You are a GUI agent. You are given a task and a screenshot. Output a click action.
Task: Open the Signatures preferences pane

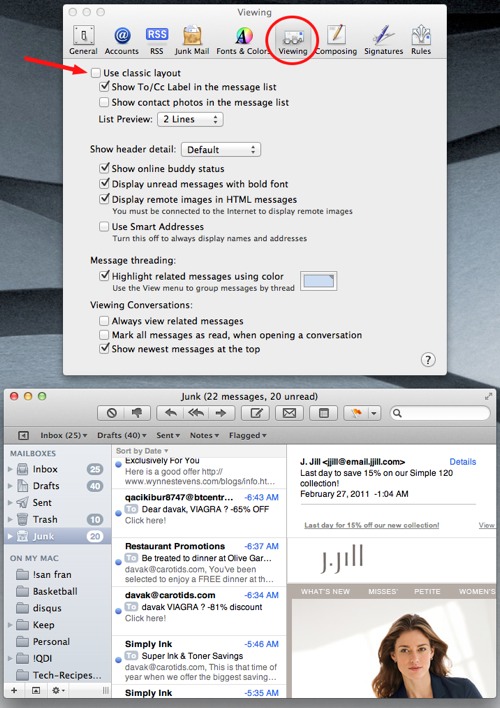(x=383, y=40)
